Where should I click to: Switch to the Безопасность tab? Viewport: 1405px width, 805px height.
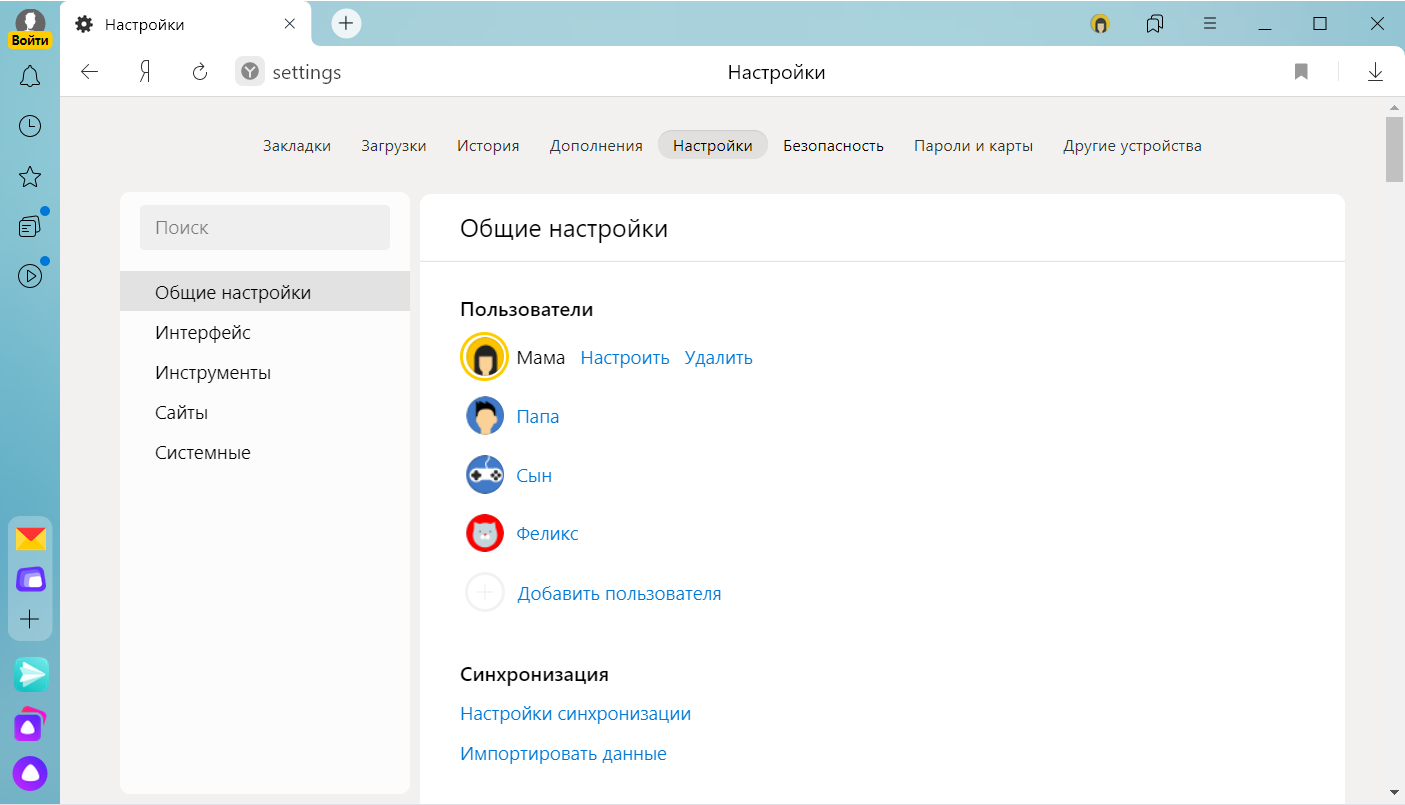(x=833, y=145)
